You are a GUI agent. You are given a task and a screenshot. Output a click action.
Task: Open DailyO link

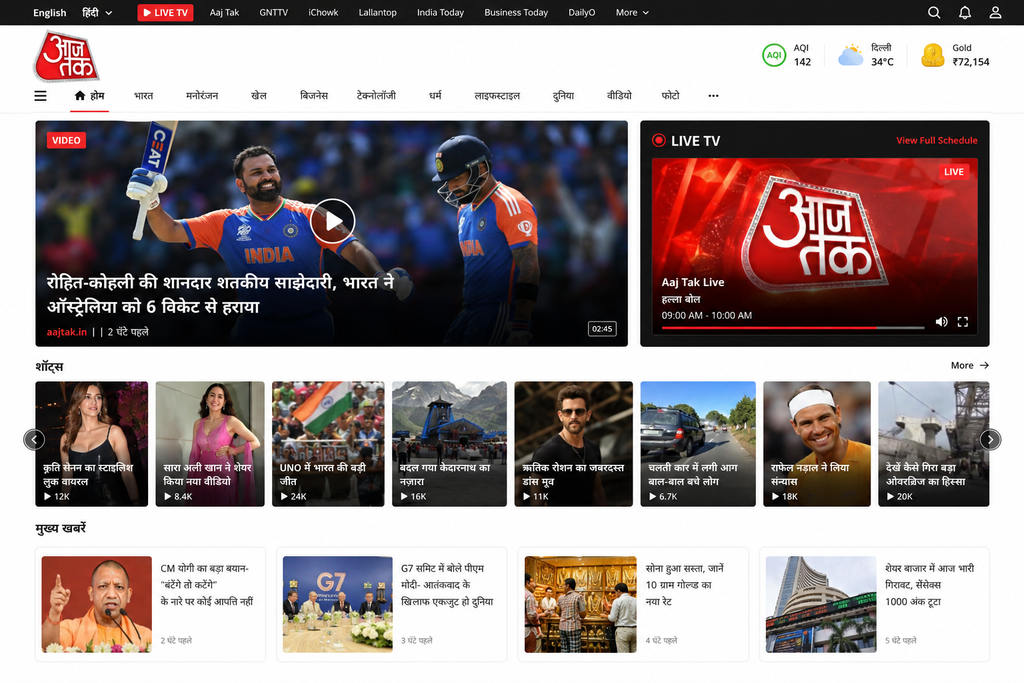click(581, 12)
